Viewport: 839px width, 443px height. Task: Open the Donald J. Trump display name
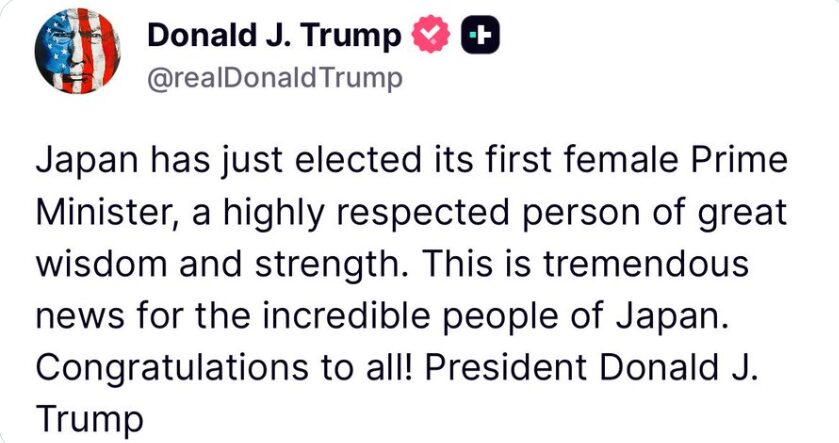274,37
